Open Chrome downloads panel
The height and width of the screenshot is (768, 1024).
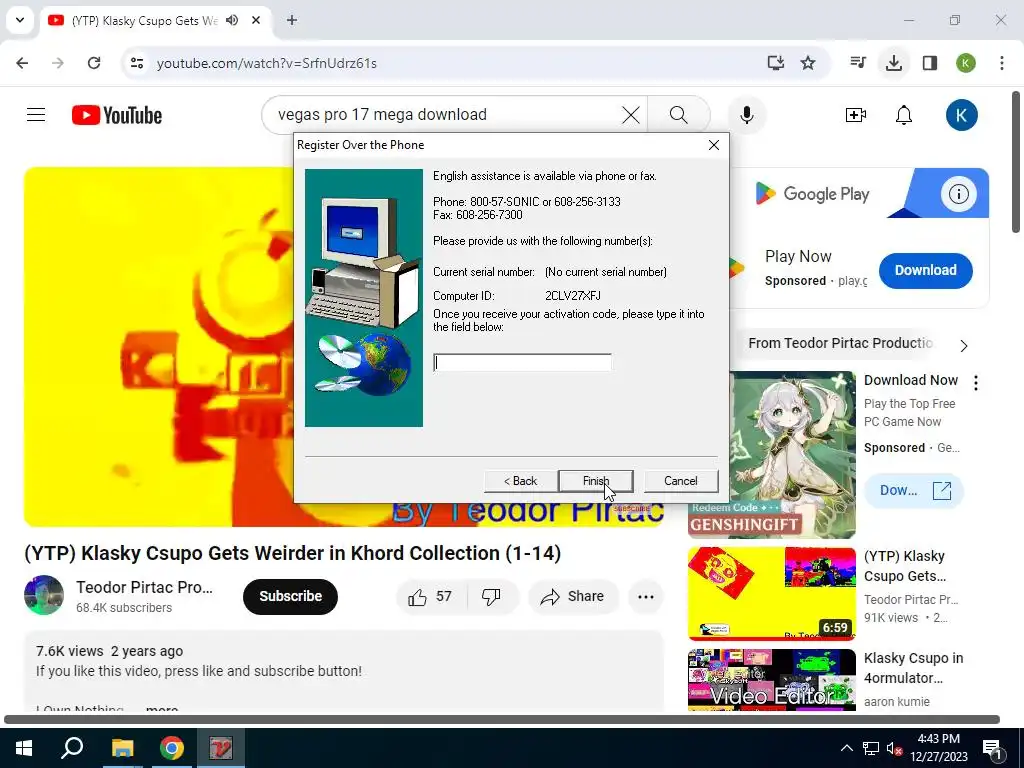893,63
